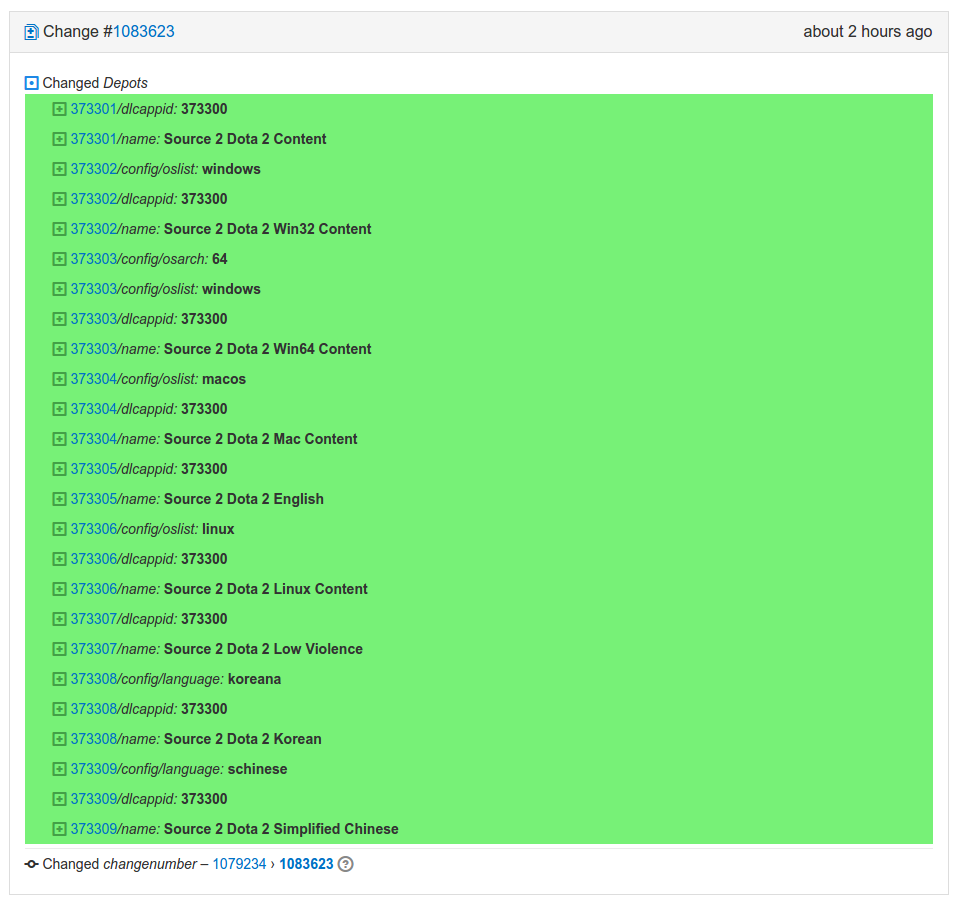Open depot 373301 link in dlcappid row
The image size is (959, 904).
click(94, 109)
